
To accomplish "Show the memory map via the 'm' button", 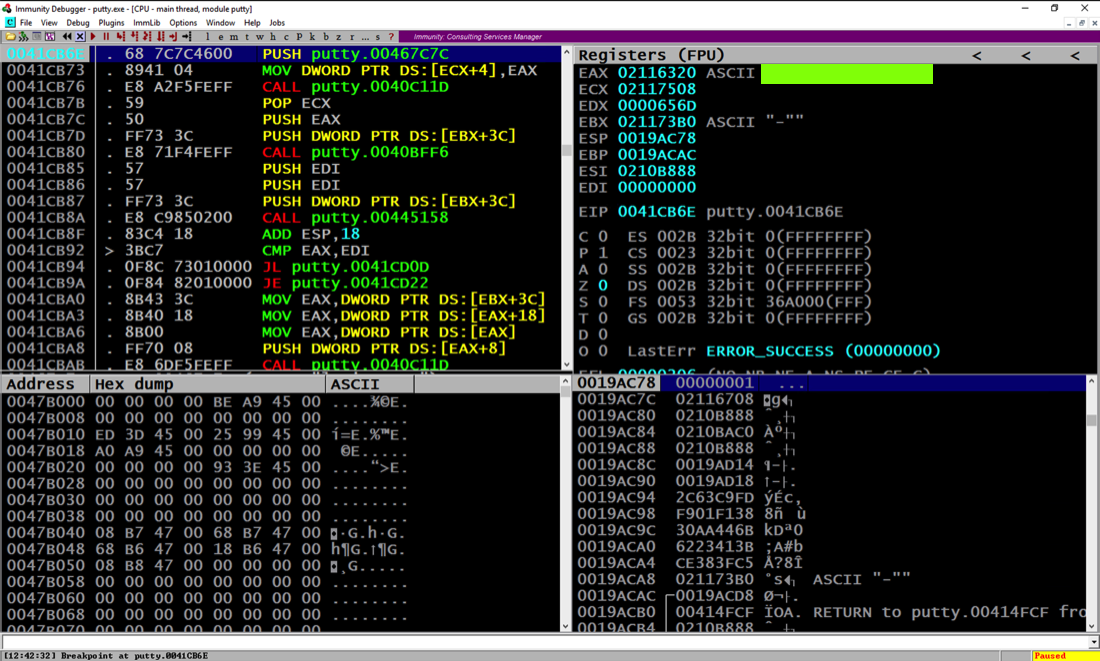I will (234, 37).
